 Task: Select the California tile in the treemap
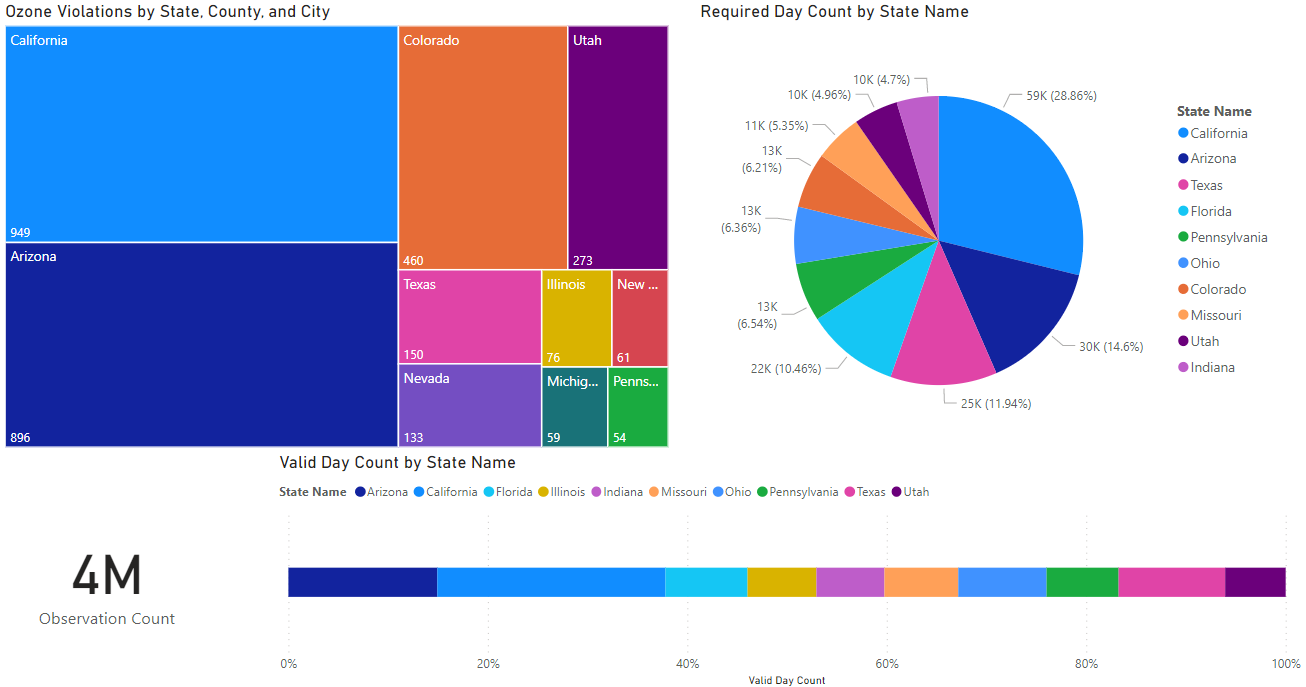(201, 134)
